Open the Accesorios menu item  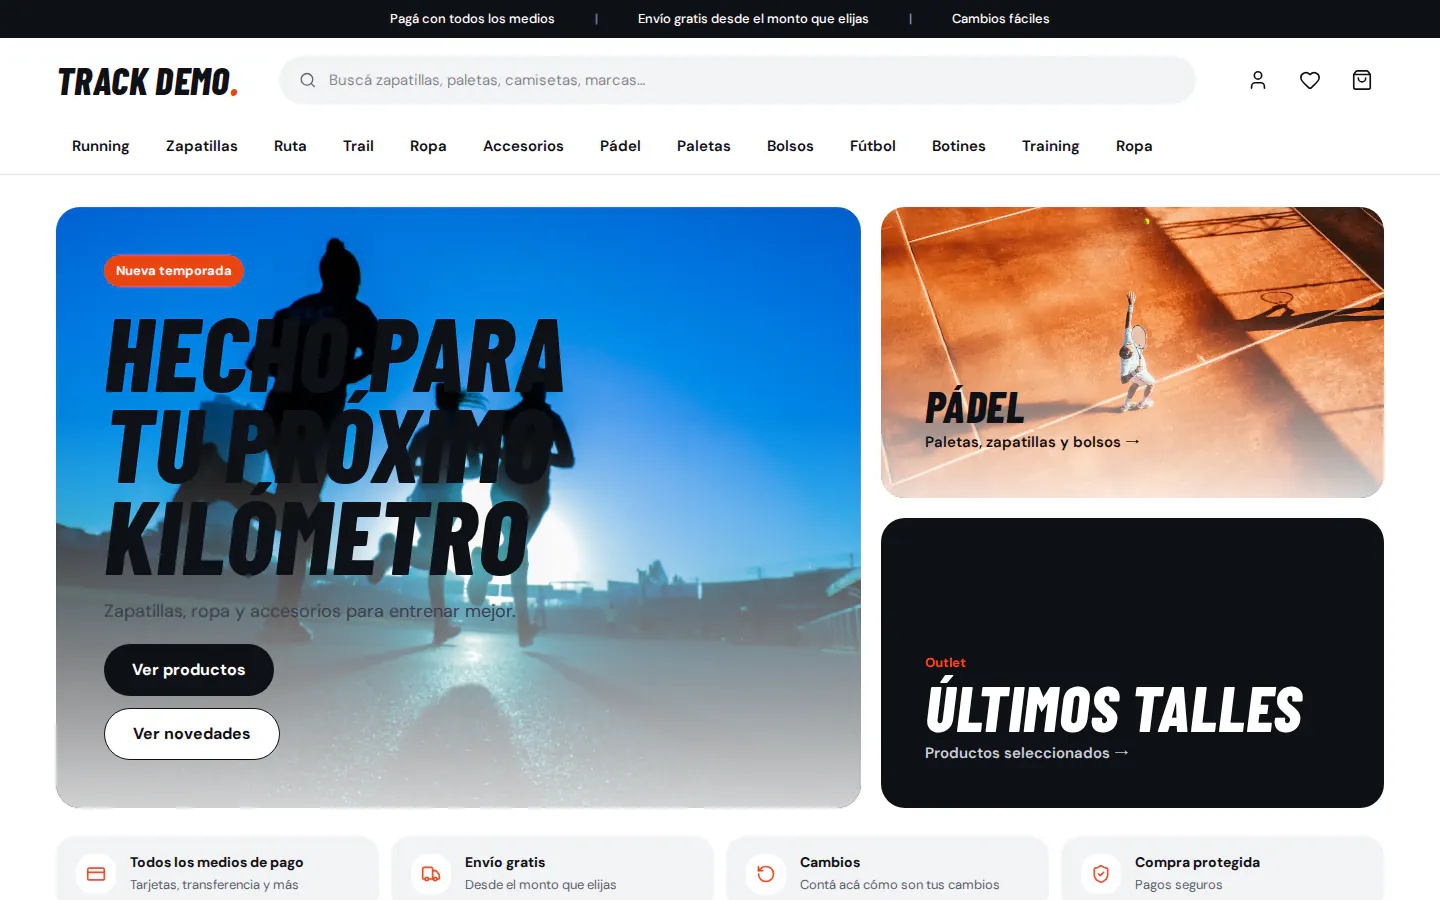click(x=523, y=146)
